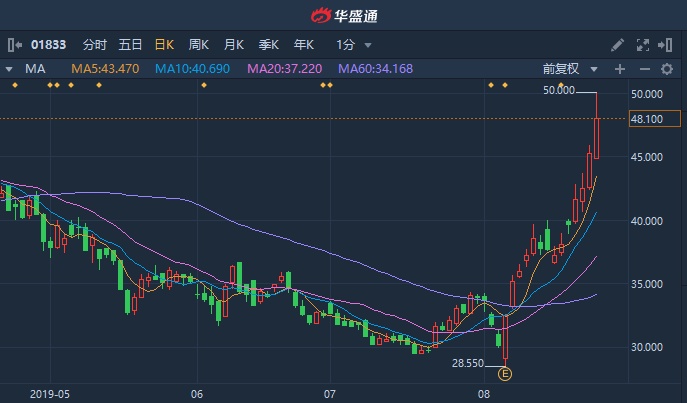Click the 06 month axis label

pos(197,394)
